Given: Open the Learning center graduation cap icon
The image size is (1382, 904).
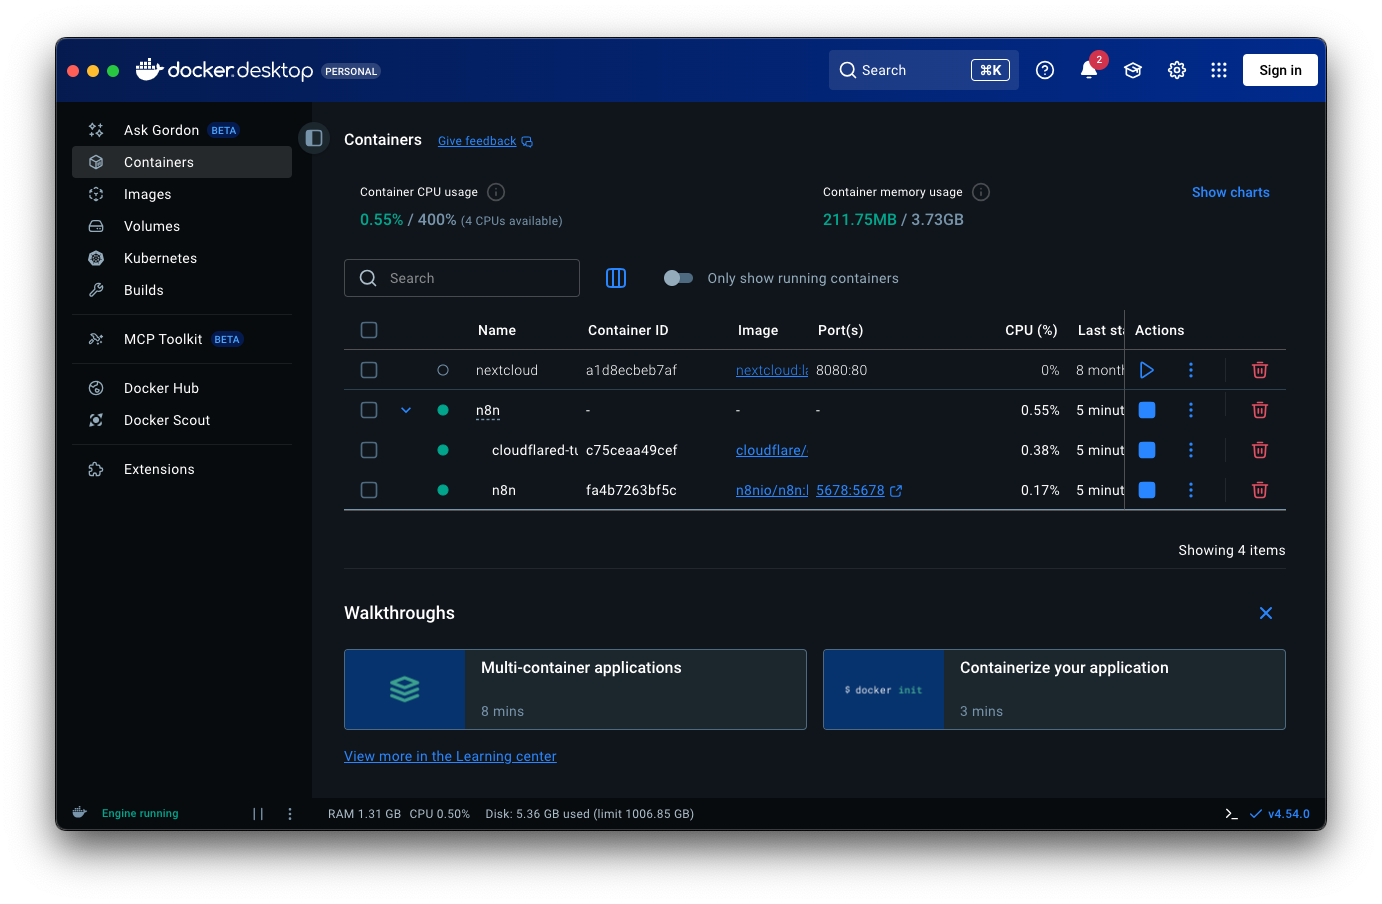Looking at the screenshot, I should point(1133,70).
